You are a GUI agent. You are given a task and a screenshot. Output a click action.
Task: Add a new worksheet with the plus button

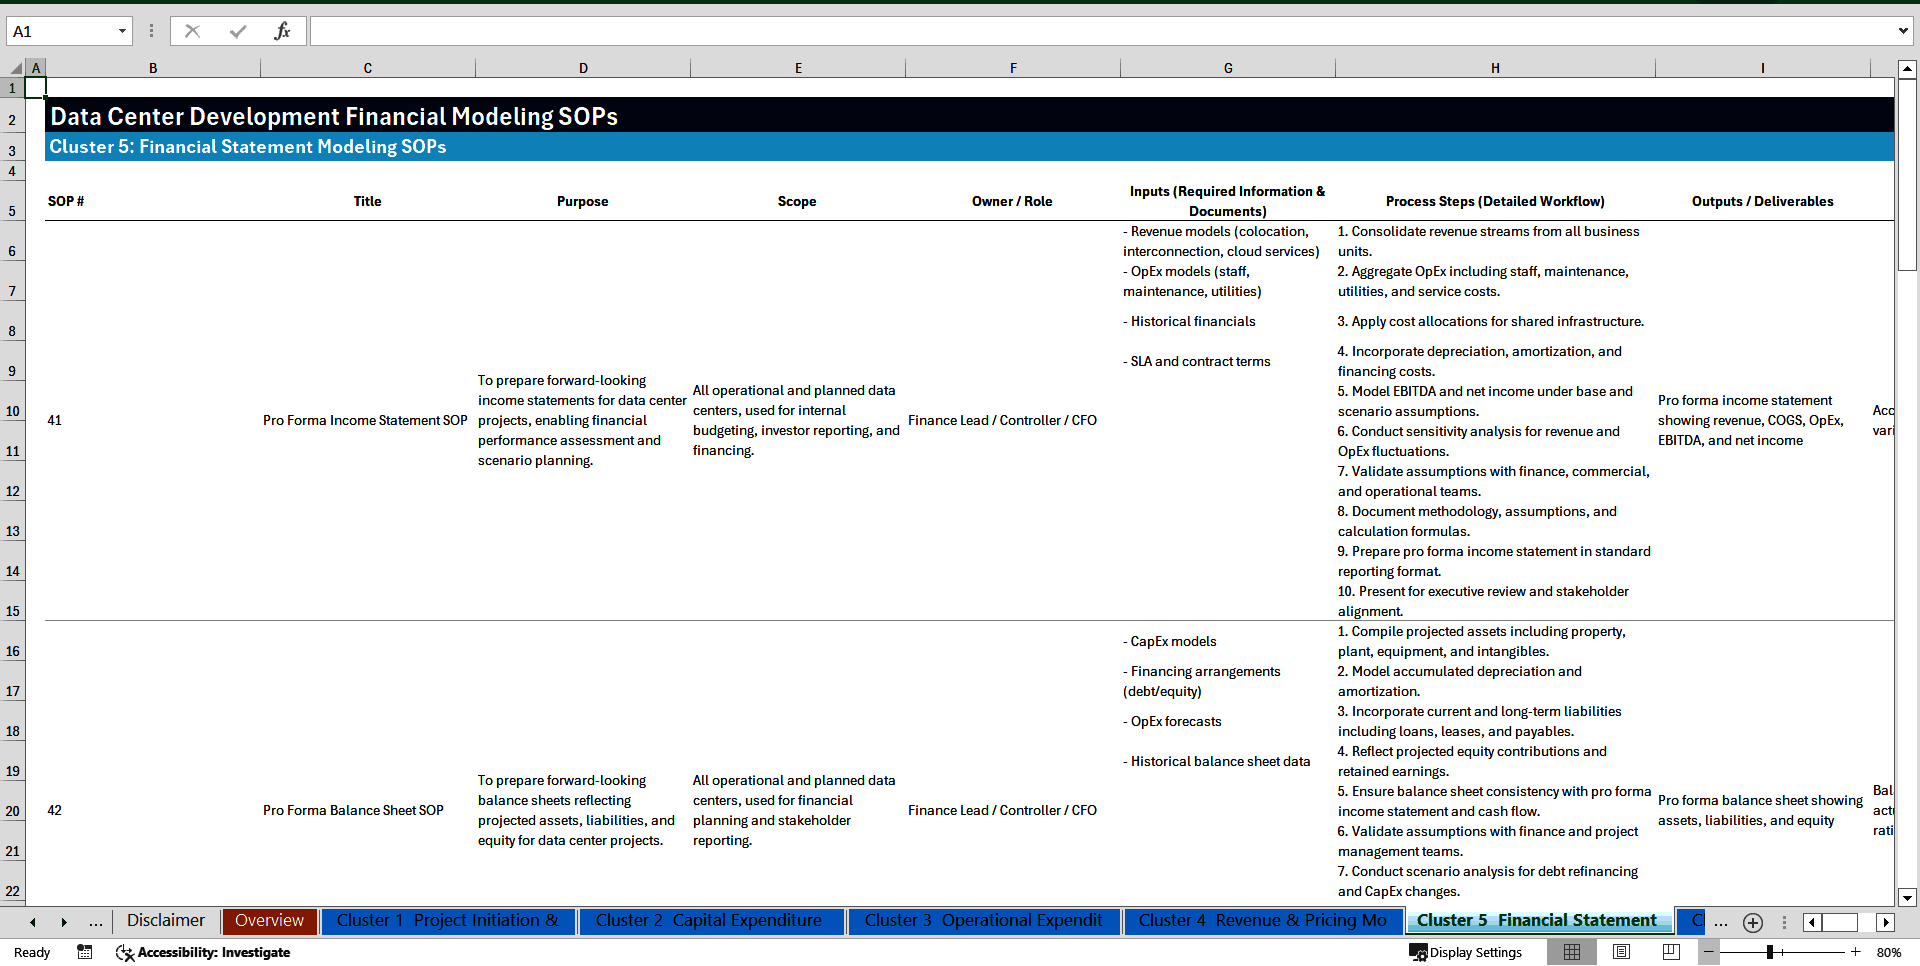[1752, 922]
